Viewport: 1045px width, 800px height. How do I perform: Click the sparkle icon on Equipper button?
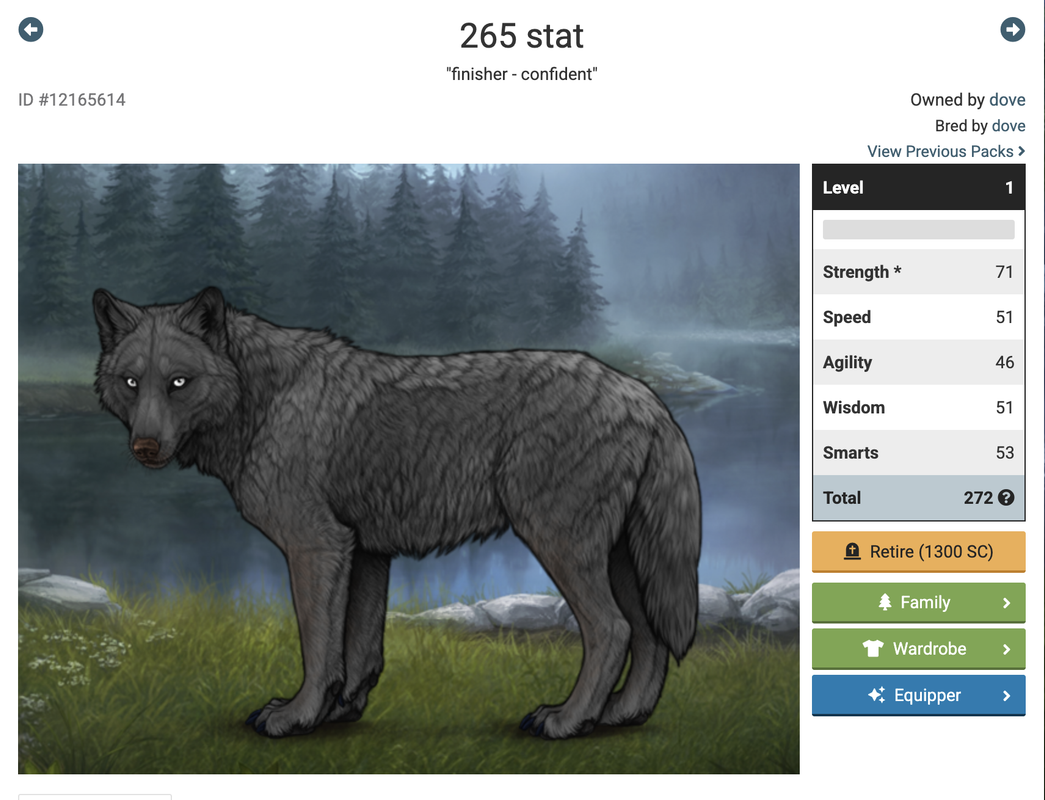click(876, 695)
